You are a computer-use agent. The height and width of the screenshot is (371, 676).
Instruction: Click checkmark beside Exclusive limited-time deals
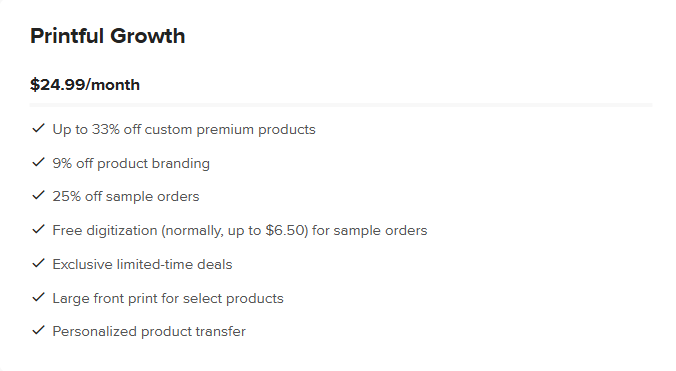click(x=38, y=263)
